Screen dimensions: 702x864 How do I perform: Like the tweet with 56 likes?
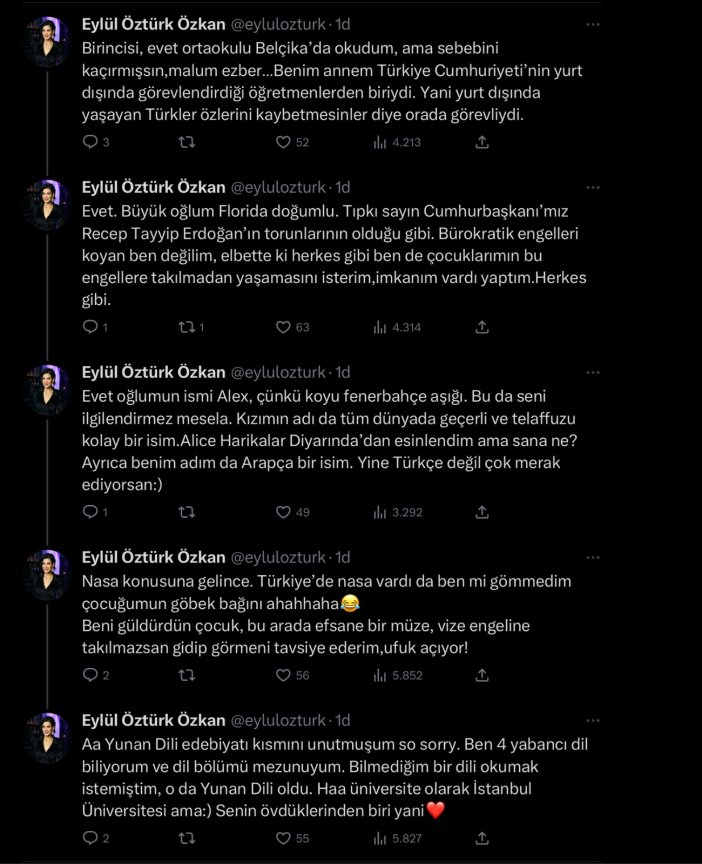pyautogui.click(x=282, y=675)
